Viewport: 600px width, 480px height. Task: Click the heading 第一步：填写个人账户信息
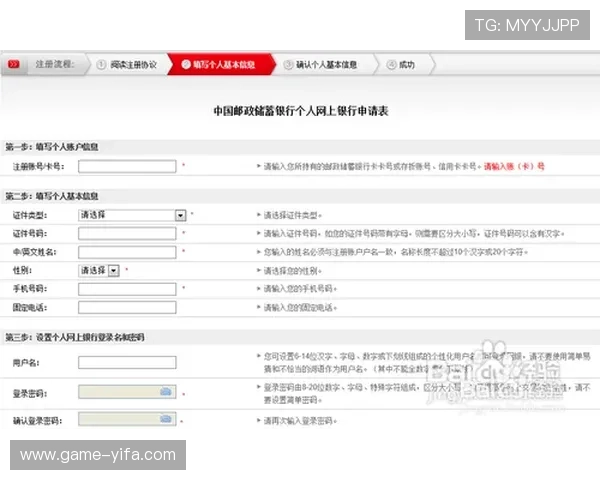pos(52,147)
